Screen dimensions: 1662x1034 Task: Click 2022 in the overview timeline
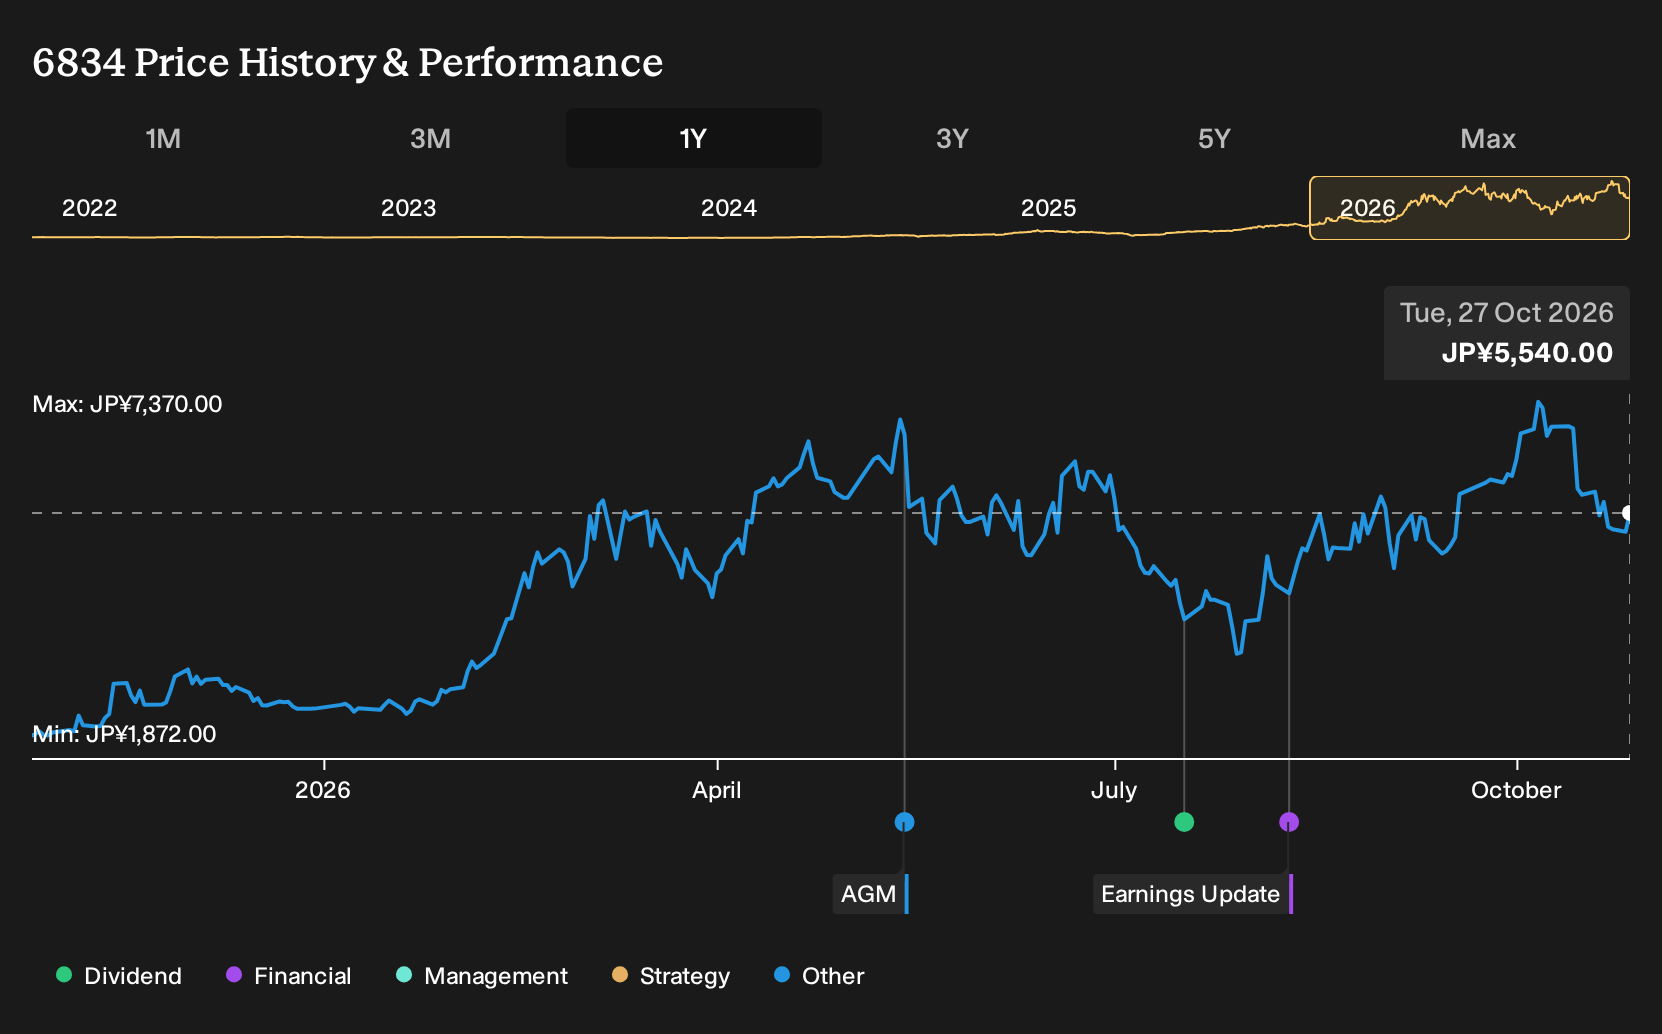point(90,208)
